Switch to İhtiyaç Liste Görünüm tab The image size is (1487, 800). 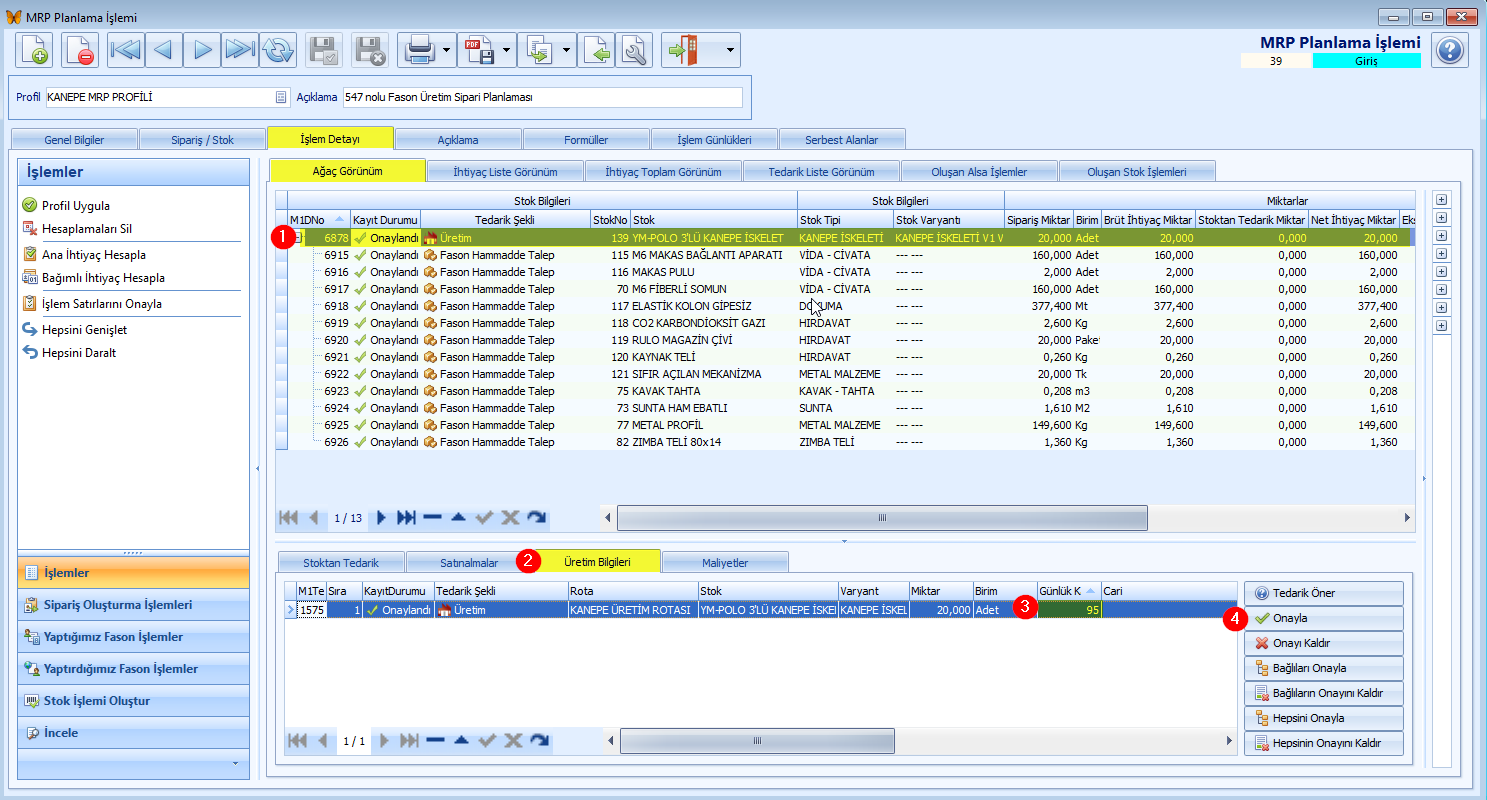point(505,171)
